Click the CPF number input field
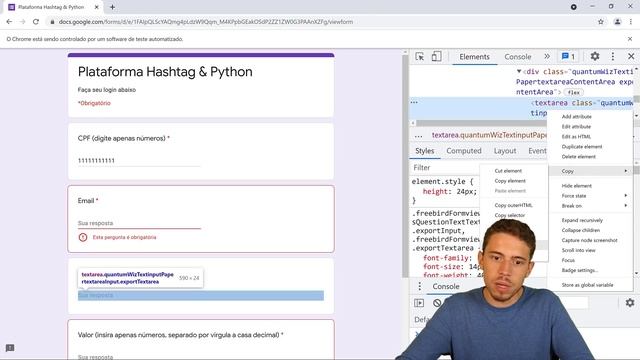The width and height of the screenshot is (640, 360). click(x=139, y=161)
